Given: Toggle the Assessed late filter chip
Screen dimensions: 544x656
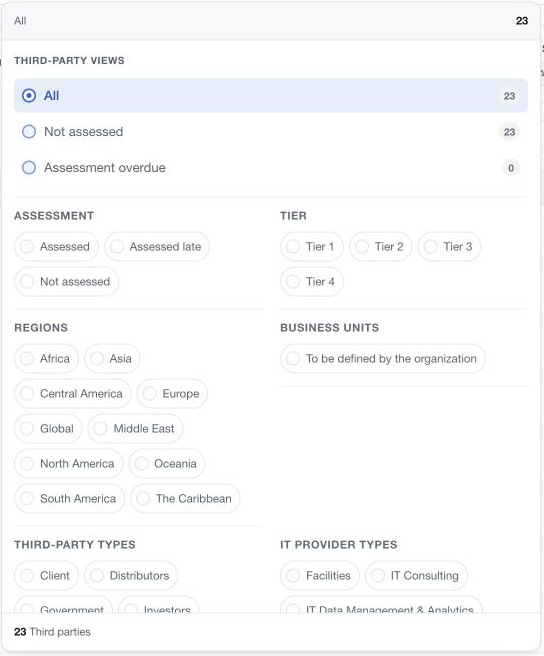Looking at the screenshot, I should 157,246.
